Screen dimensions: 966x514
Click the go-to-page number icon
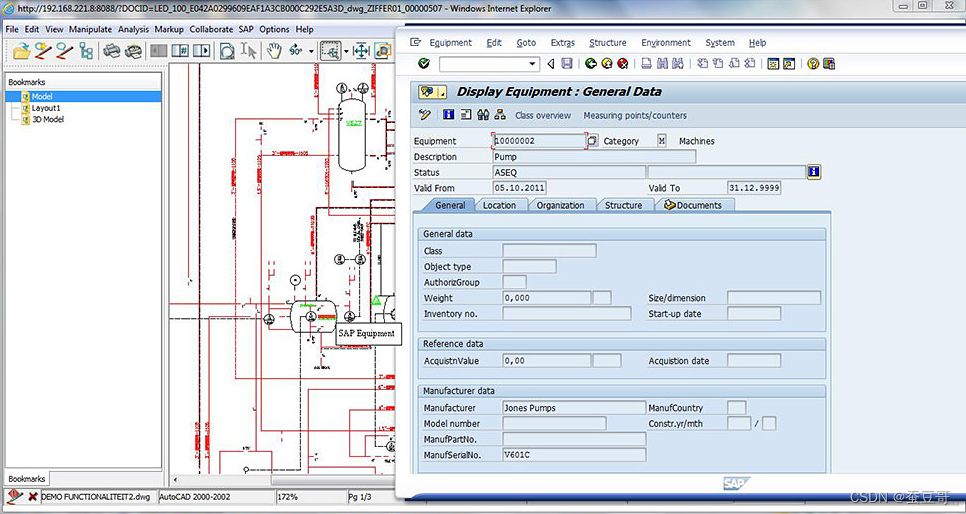[180, 51]
